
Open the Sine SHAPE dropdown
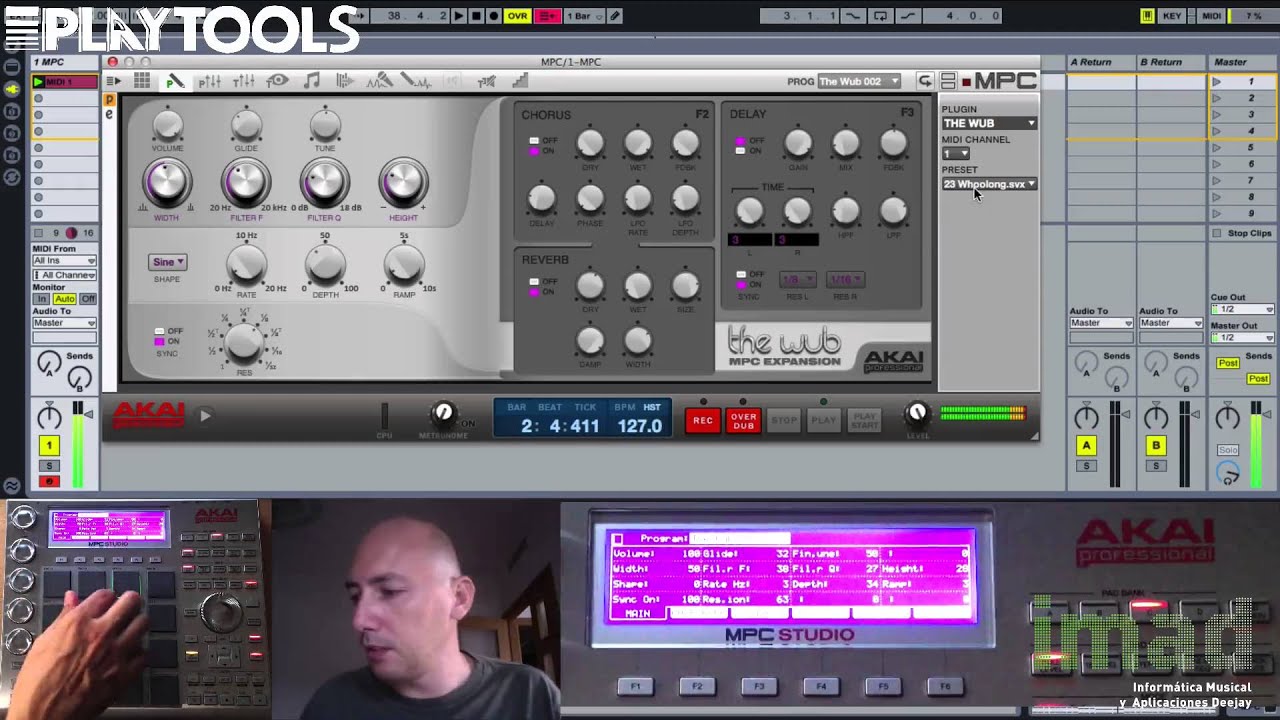167,262
